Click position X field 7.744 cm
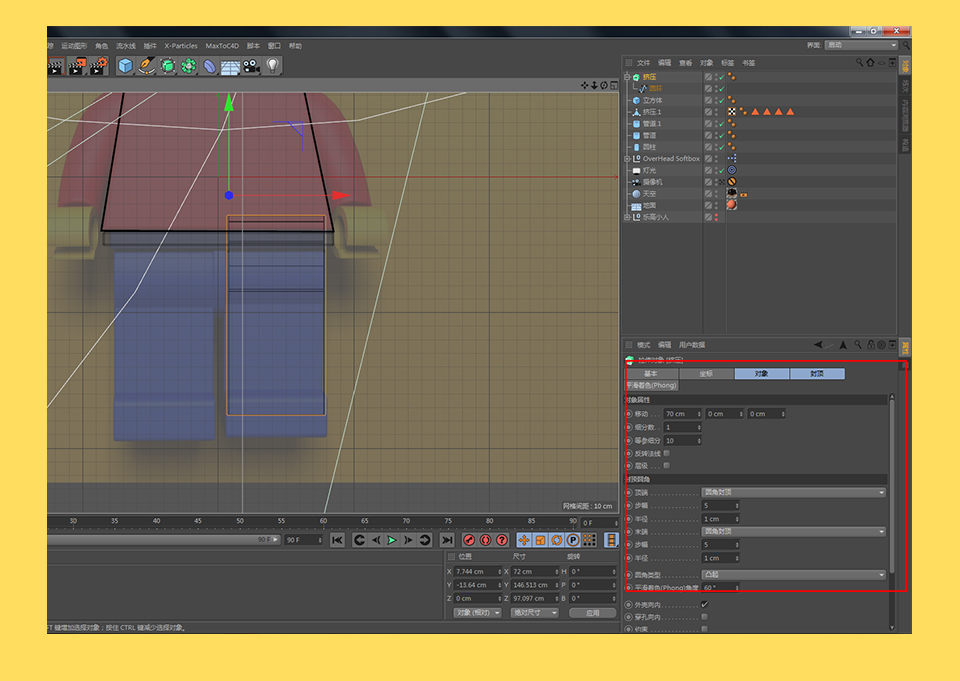This screenshot has height=681, width=960. click(x=478, y=571)
